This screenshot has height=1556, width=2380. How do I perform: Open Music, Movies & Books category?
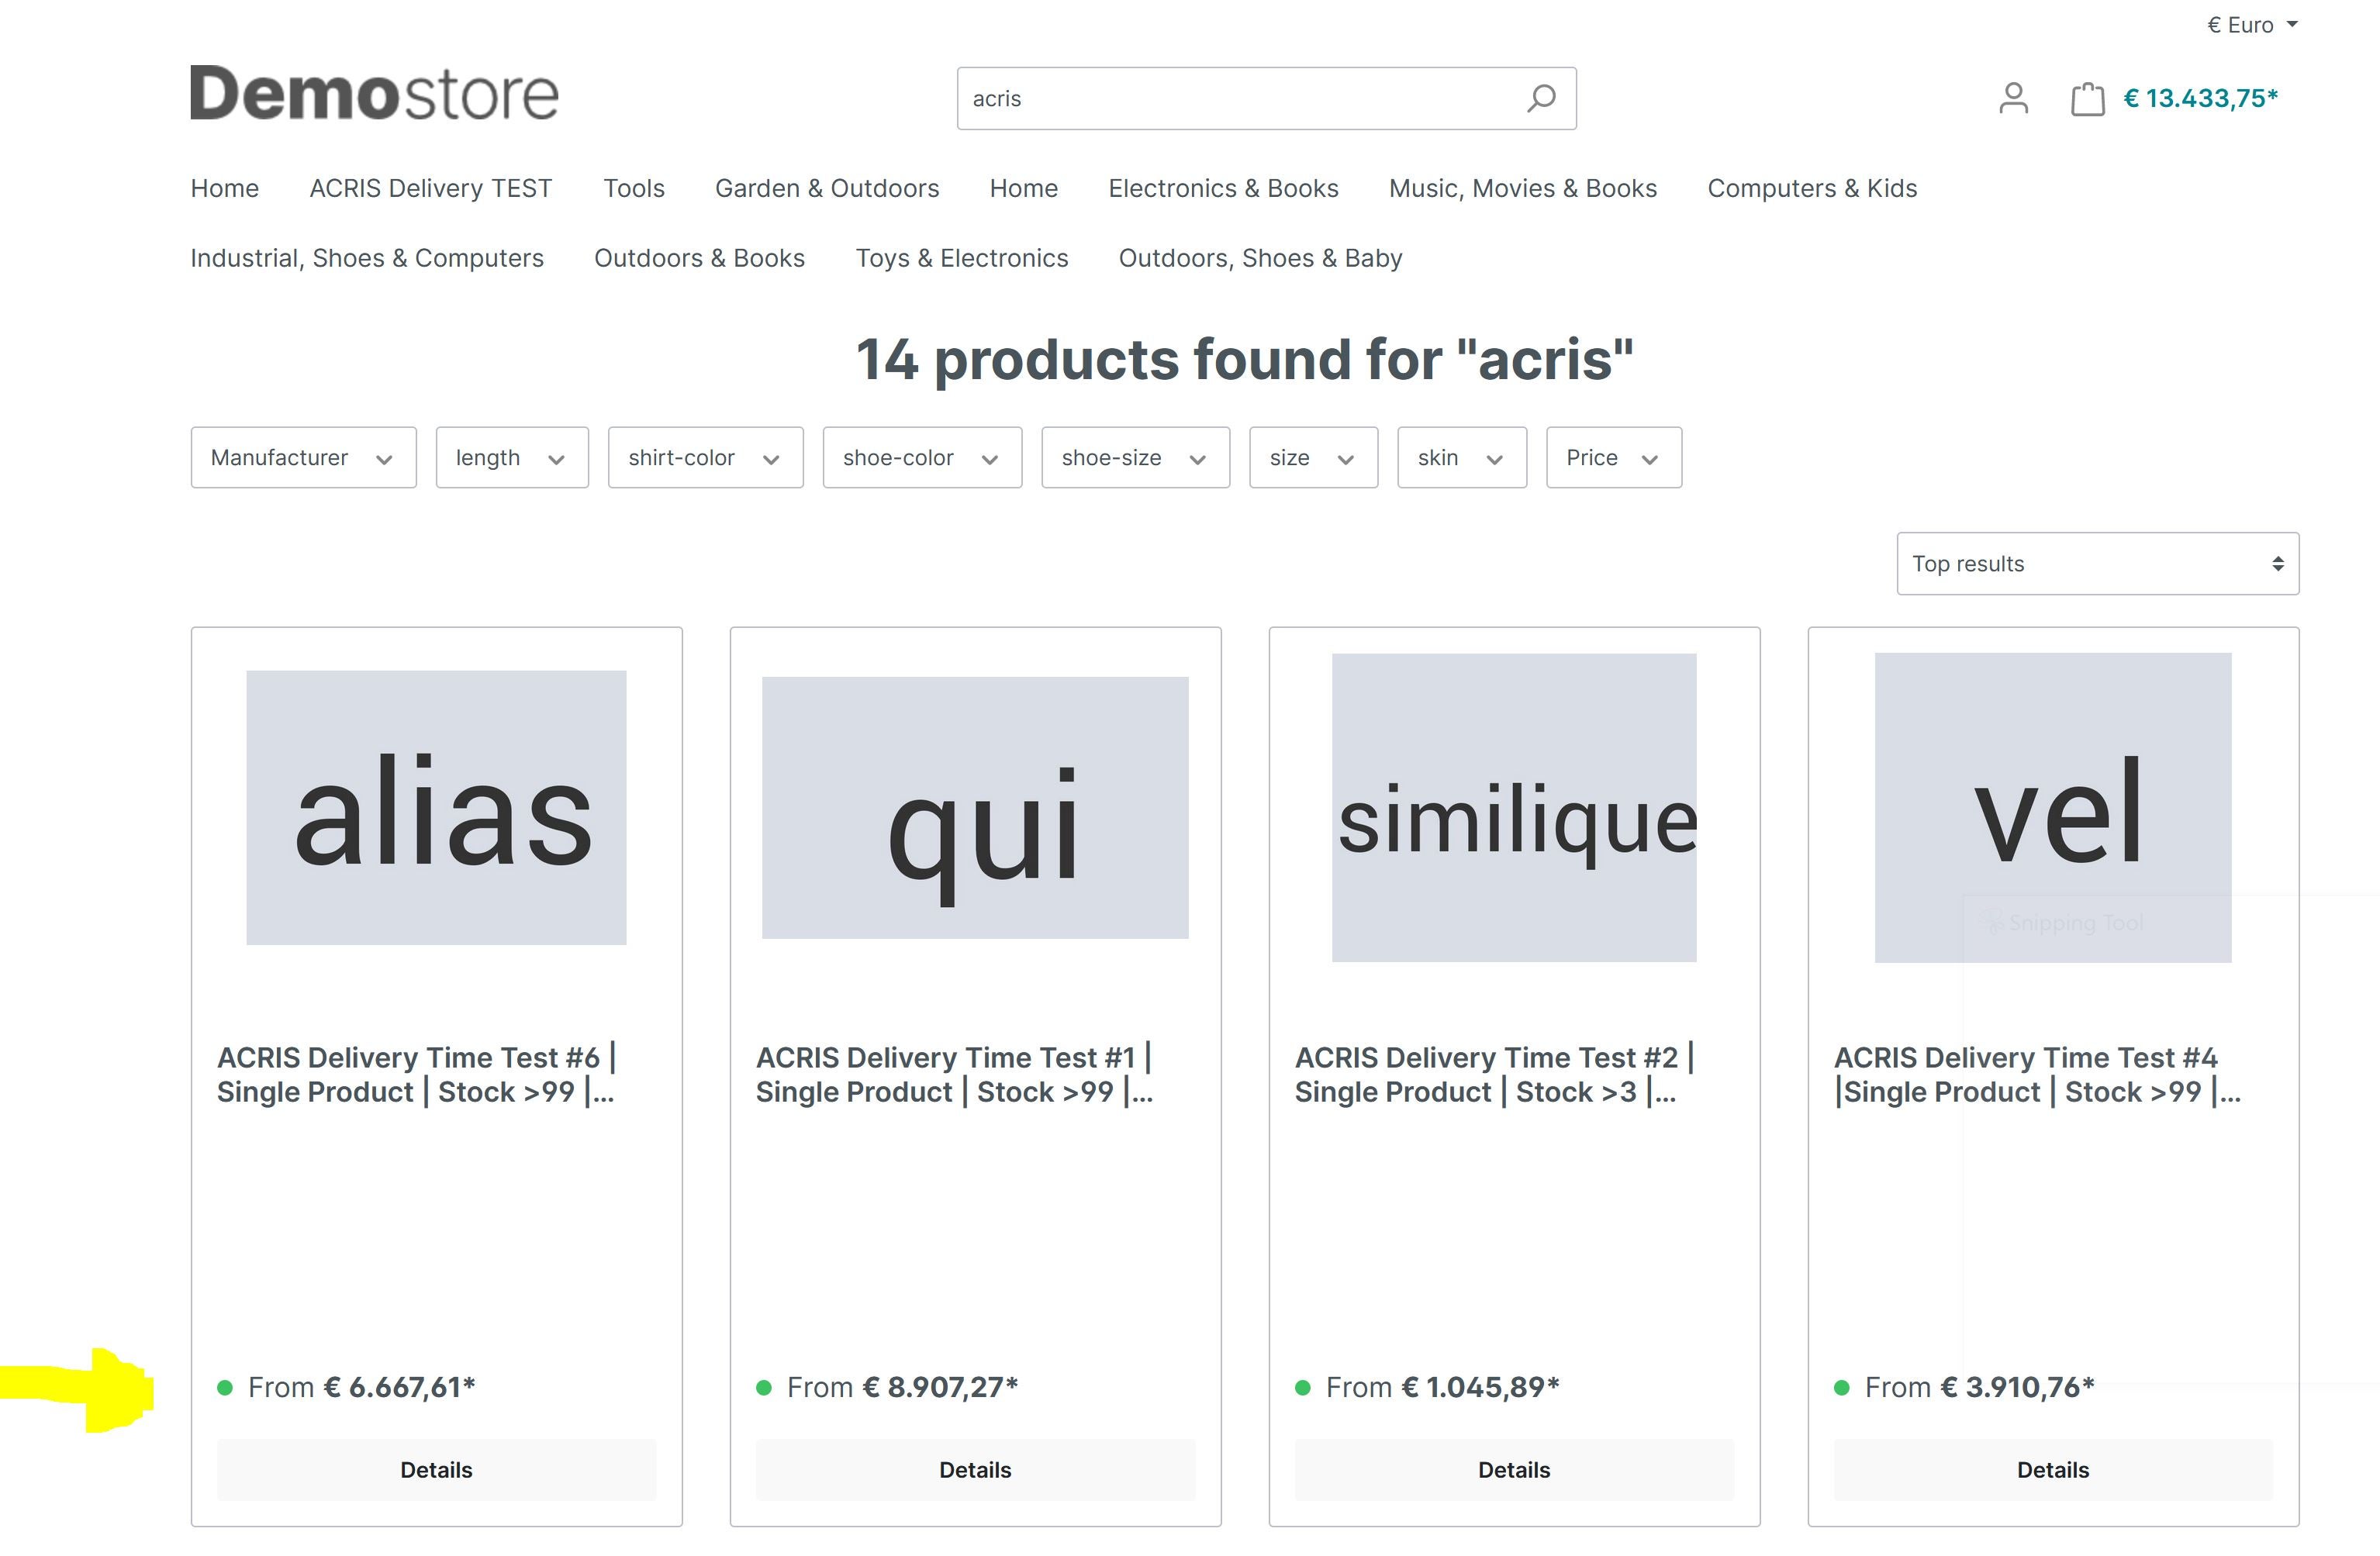pos(1522,188)
